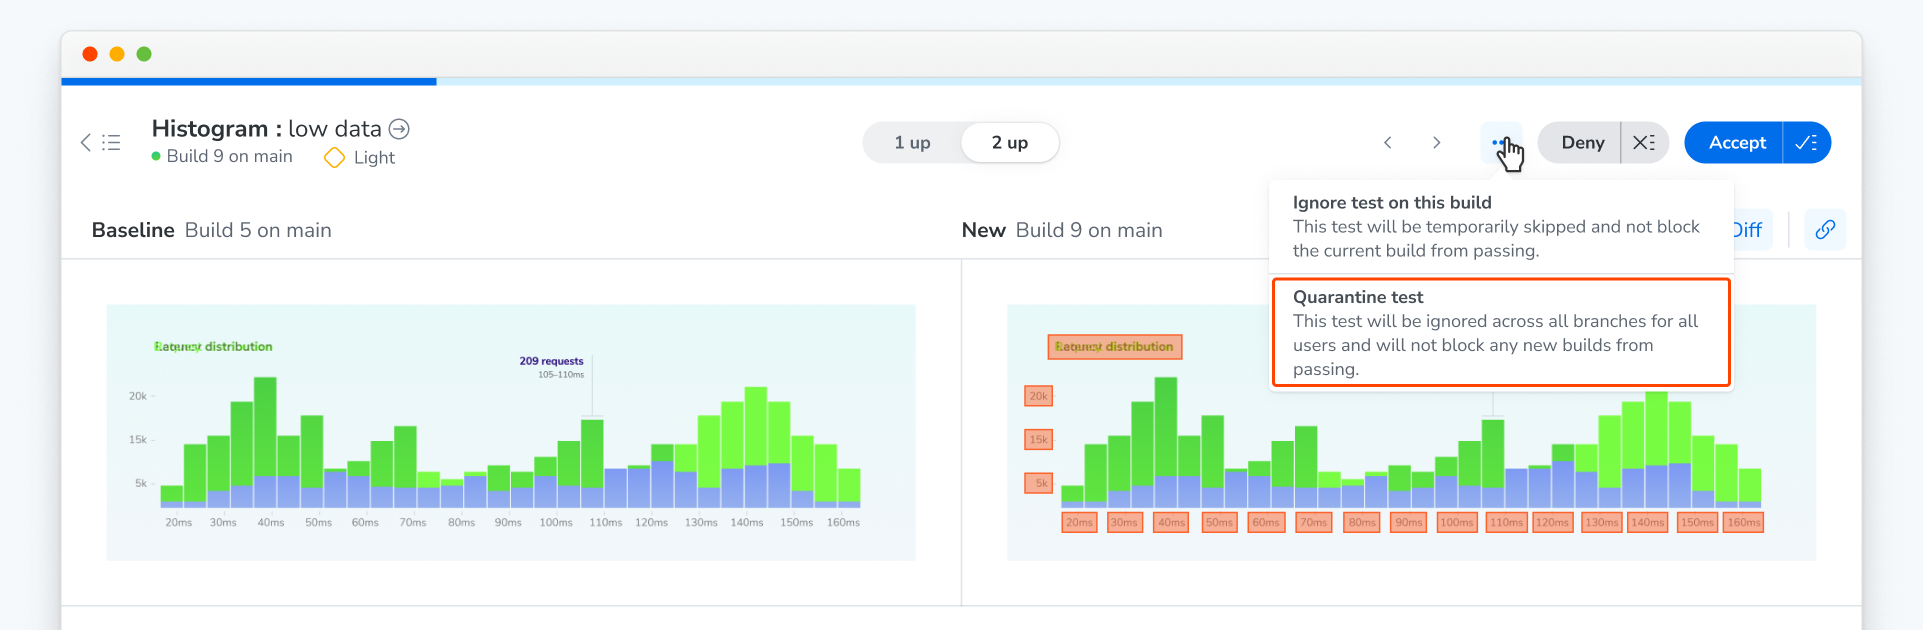The width and height of the screenshot is (1923, 630).
Task: Click the 209 requests tooltip in baseline
Action: tap(552, 367)
